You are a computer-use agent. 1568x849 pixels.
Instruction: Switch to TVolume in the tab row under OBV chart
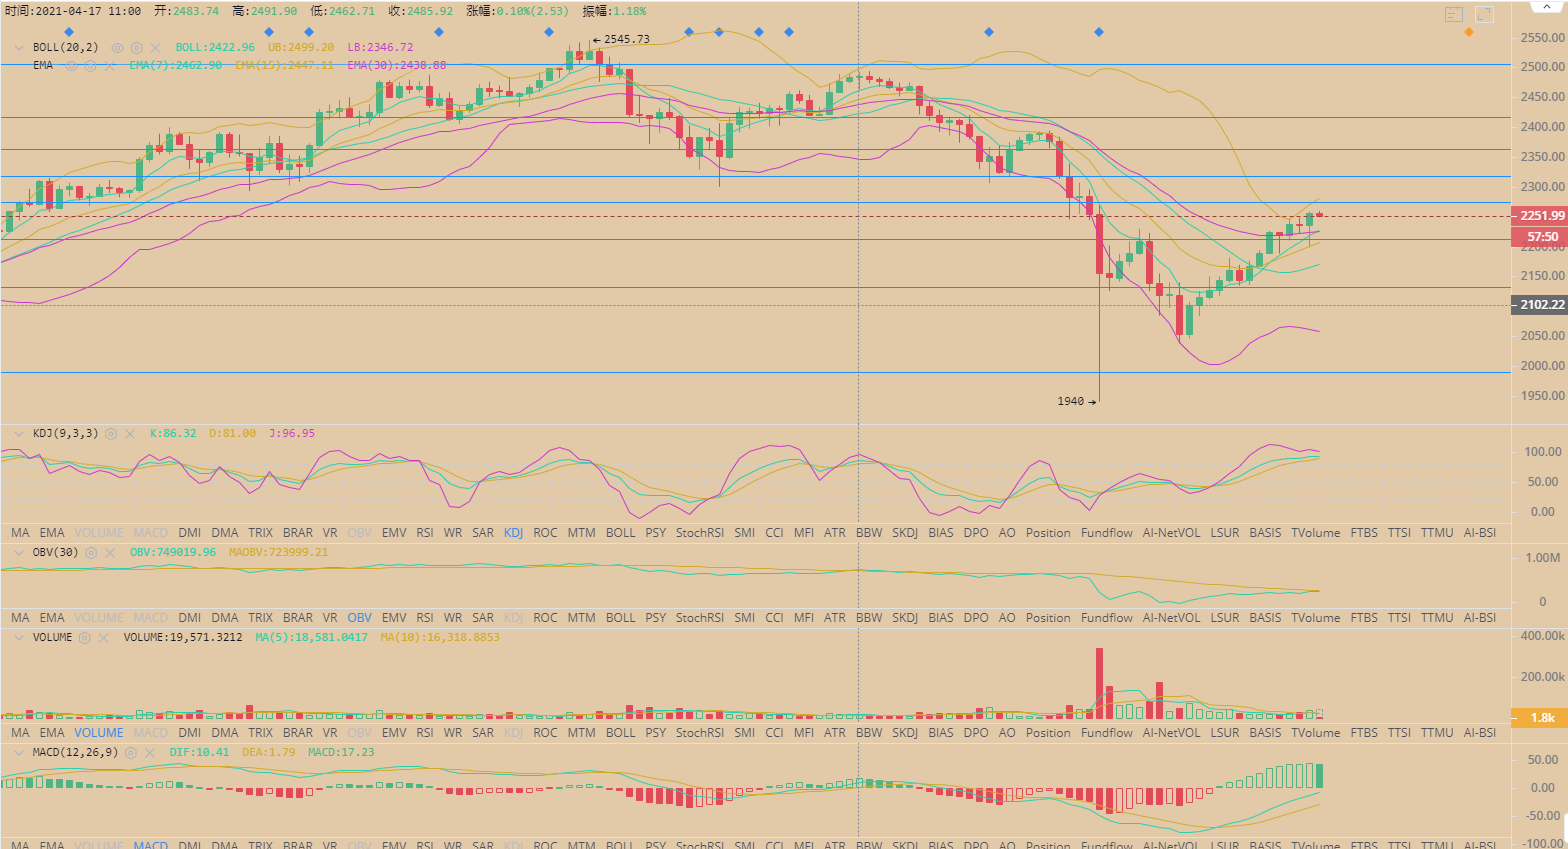[1316, 618]
